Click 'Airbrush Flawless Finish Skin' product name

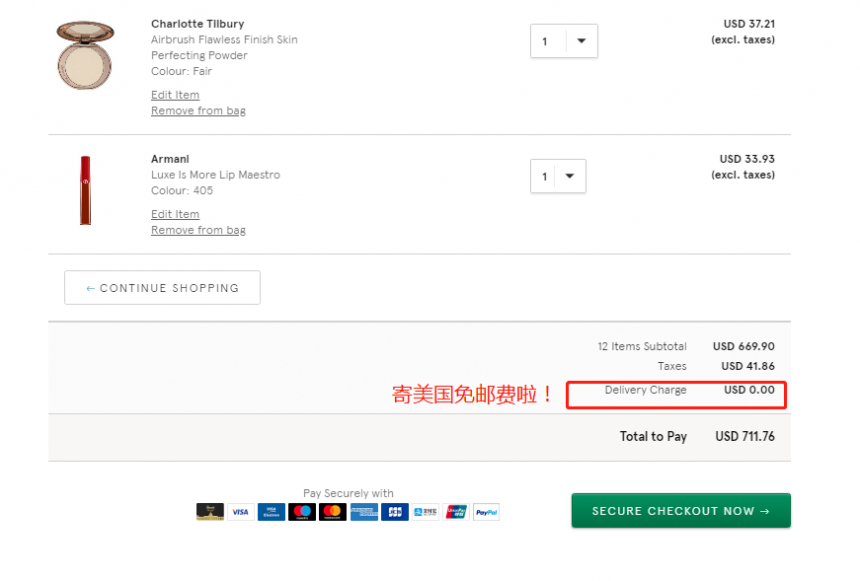224,40
